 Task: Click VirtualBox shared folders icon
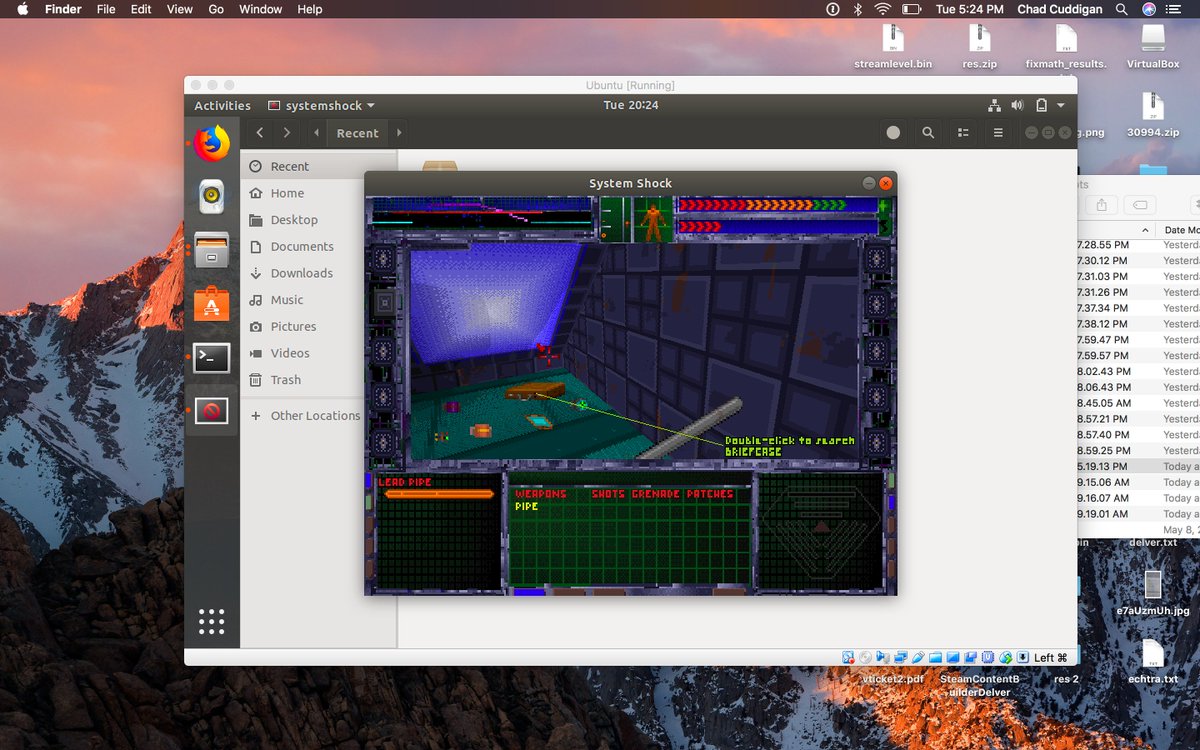(x=935, y=657)
